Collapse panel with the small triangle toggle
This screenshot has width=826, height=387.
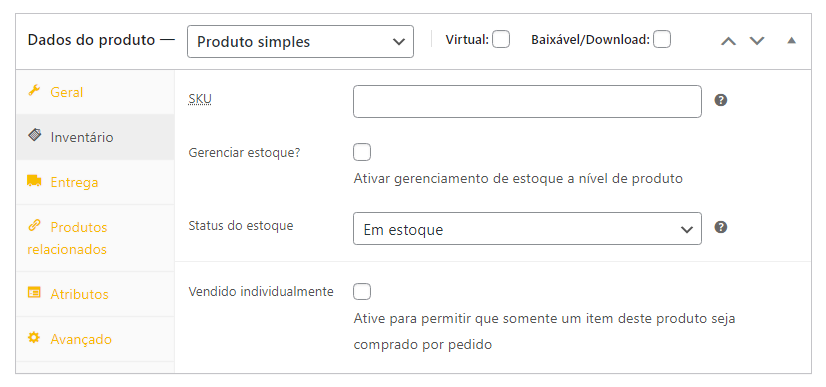pyautogui.click(x=791, y=40)
